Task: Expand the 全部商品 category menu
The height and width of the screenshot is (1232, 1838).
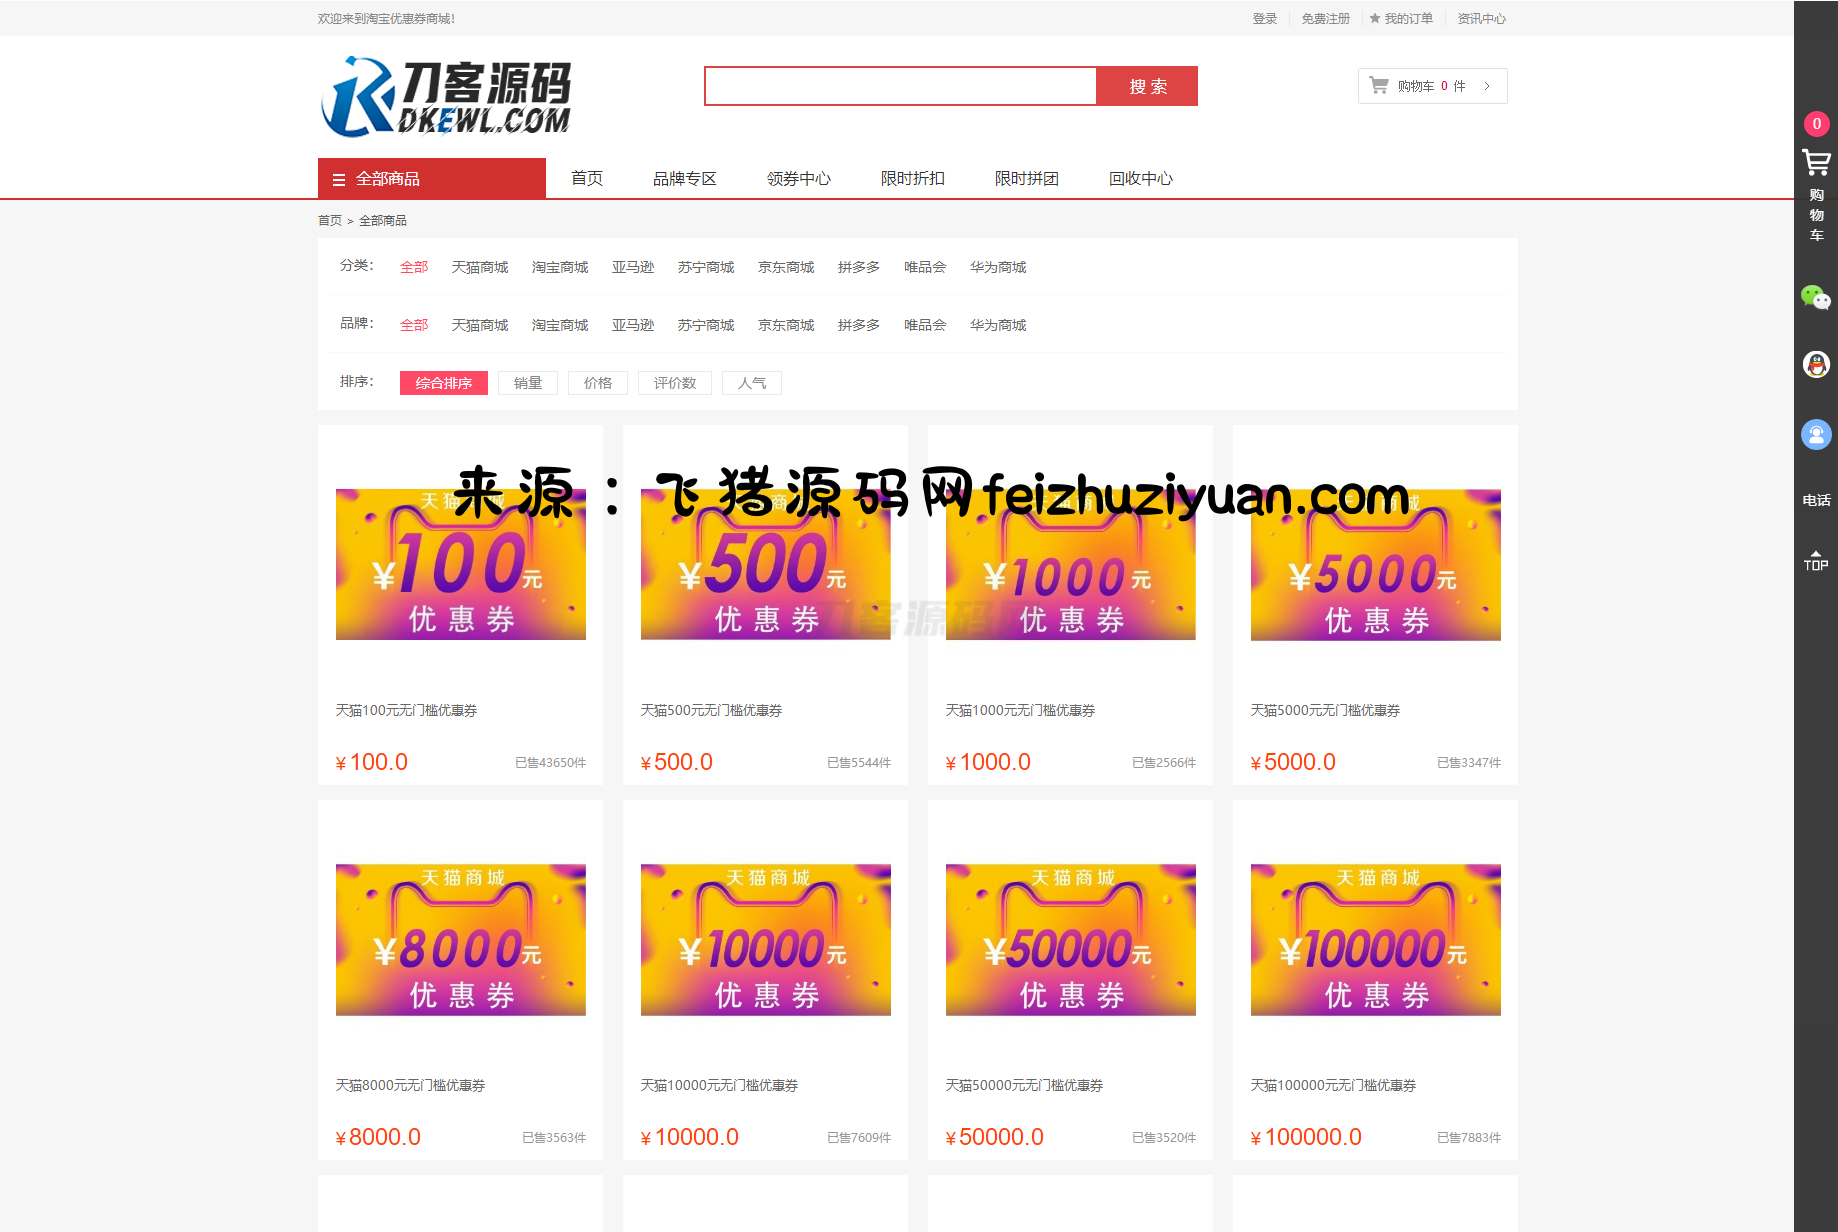Action: coord(431,179)
